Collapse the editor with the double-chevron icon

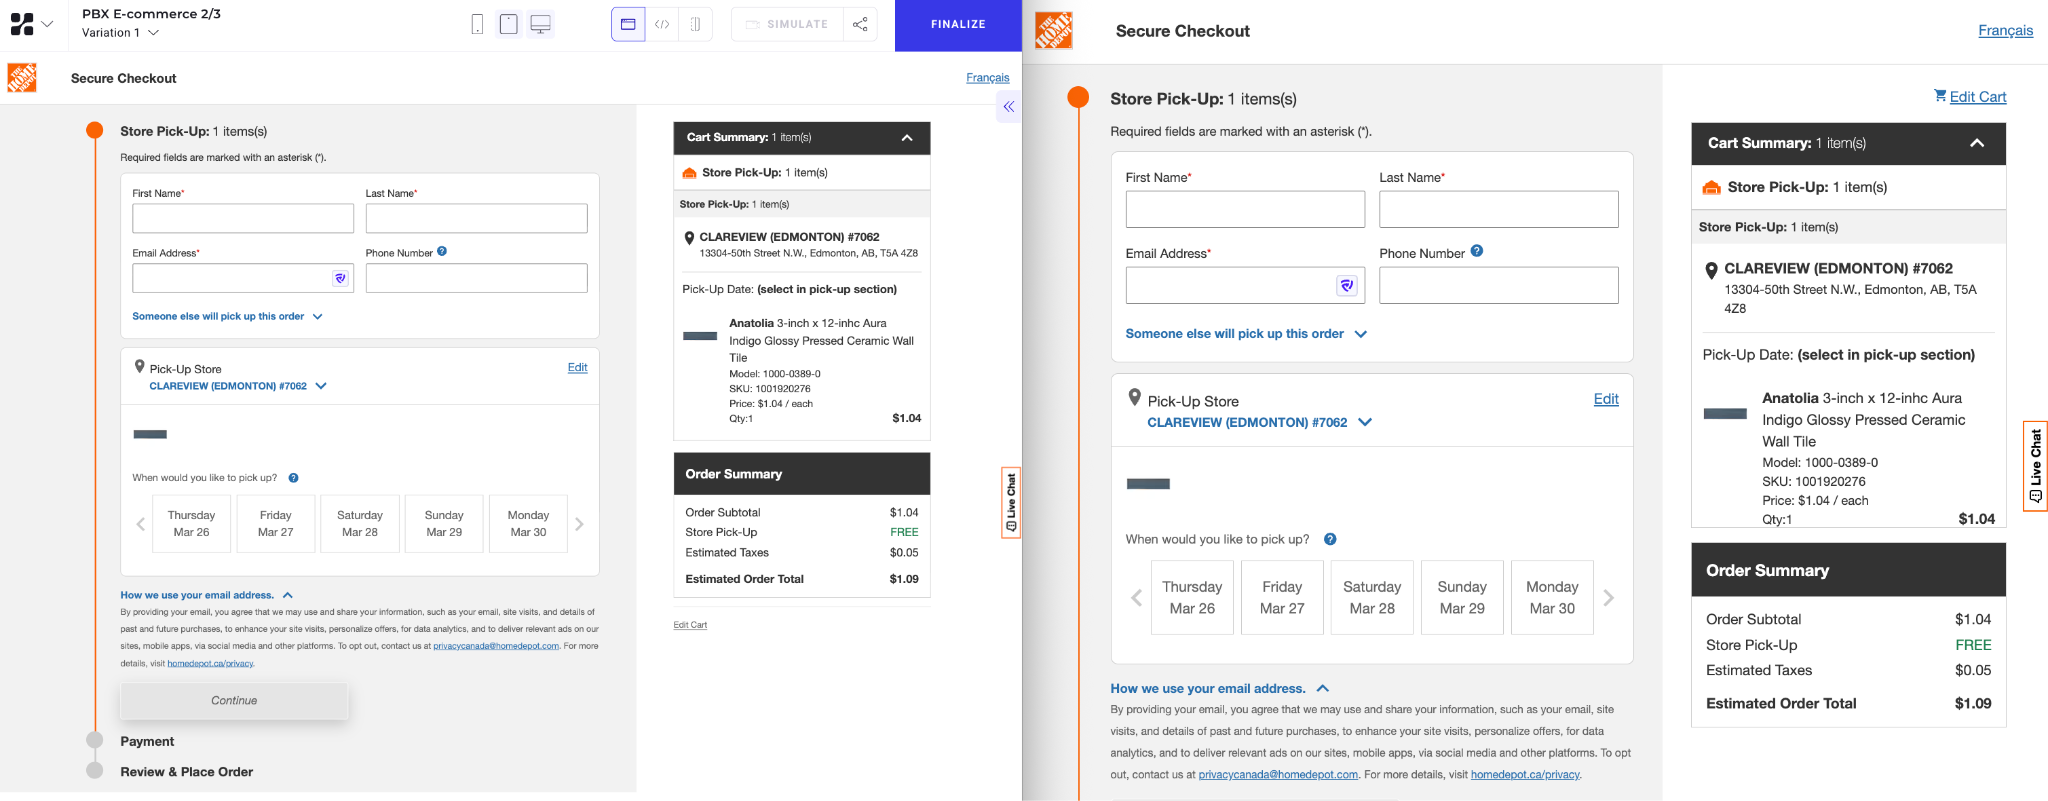(1009, 106)
